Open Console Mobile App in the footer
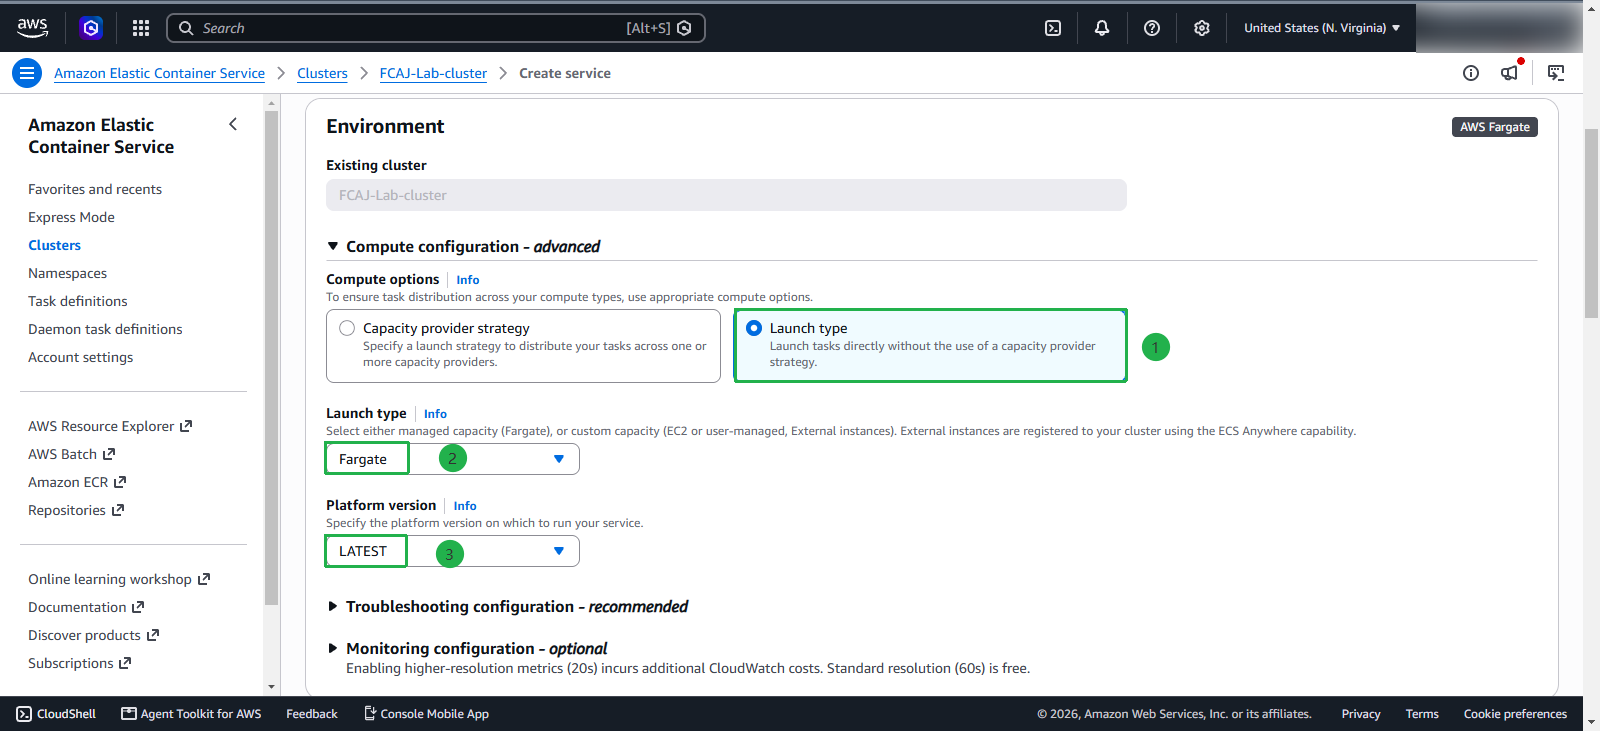Image resolution: width=1600 pixels, height=731 pixels. coord(426,714)
